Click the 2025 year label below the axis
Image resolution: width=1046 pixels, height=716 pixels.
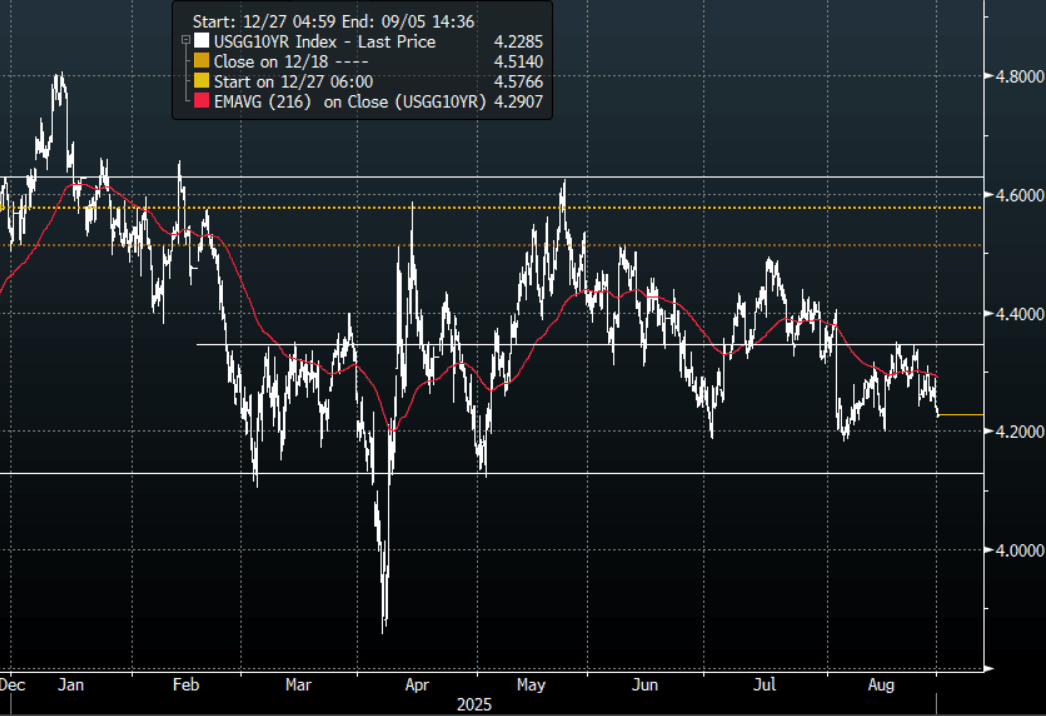pyautogui.click(x=473, y=704)
